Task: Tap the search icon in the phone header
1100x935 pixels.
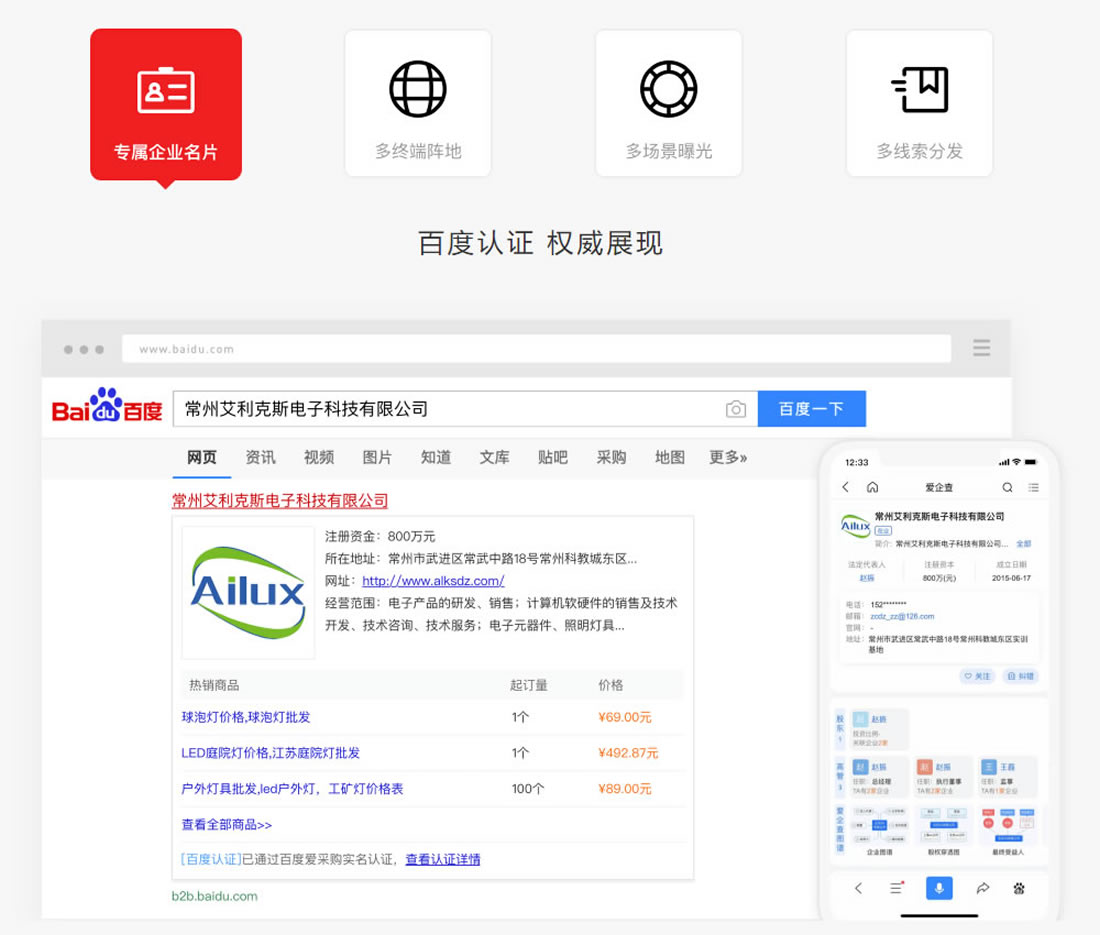Action: point(1007,487)
